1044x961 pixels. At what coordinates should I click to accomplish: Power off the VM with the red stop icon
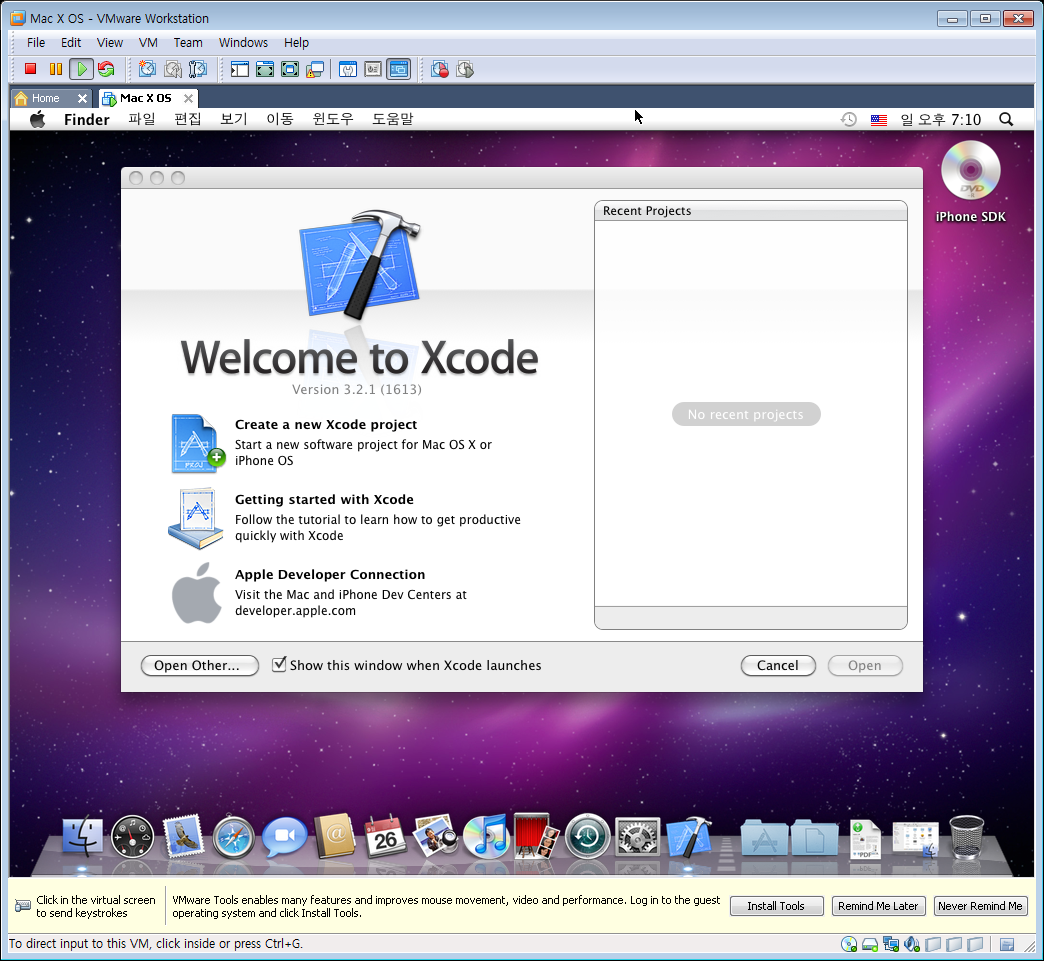coord(31,69)
